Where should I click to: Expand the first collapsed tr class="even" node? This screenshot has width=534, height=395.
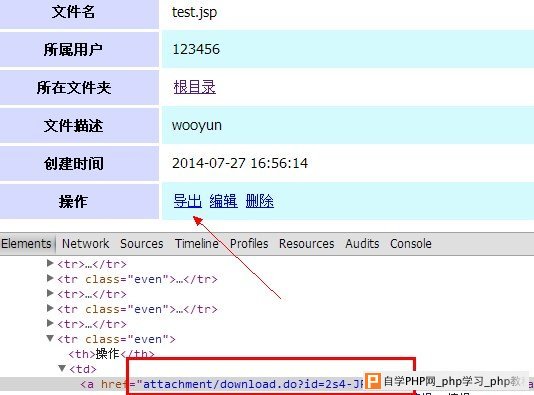click(50, 278)
